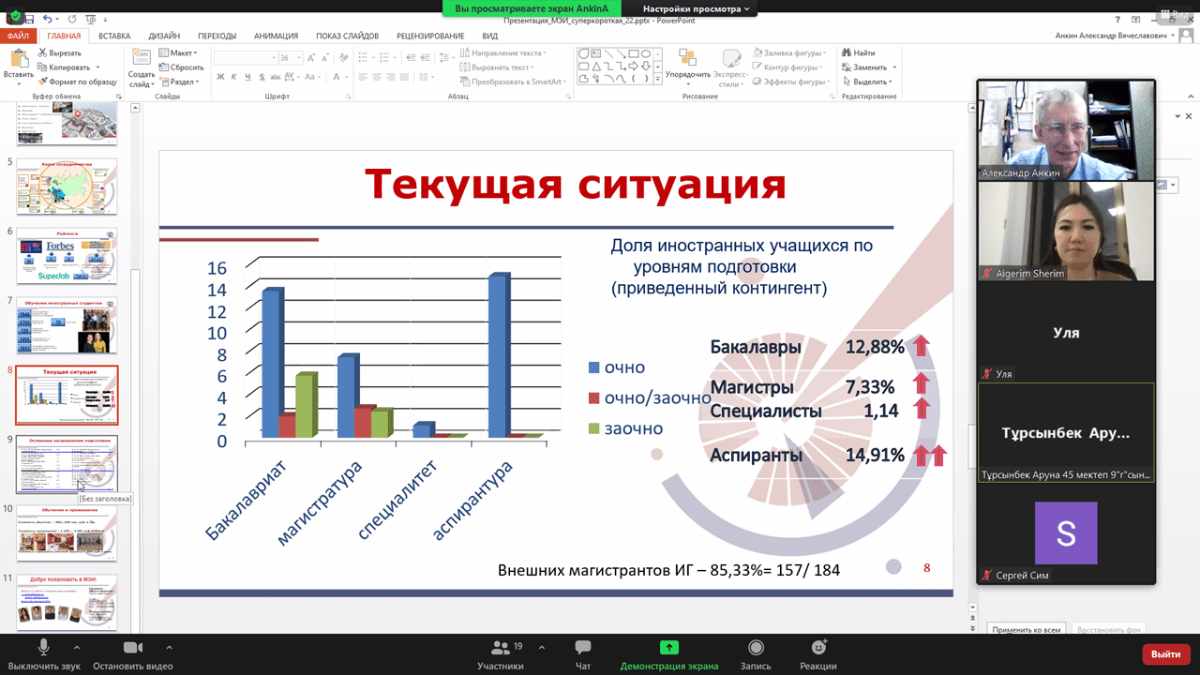Switch to the Insert (ВСТАВКА) tab
Screen dimensions: 1200x675
114,36
